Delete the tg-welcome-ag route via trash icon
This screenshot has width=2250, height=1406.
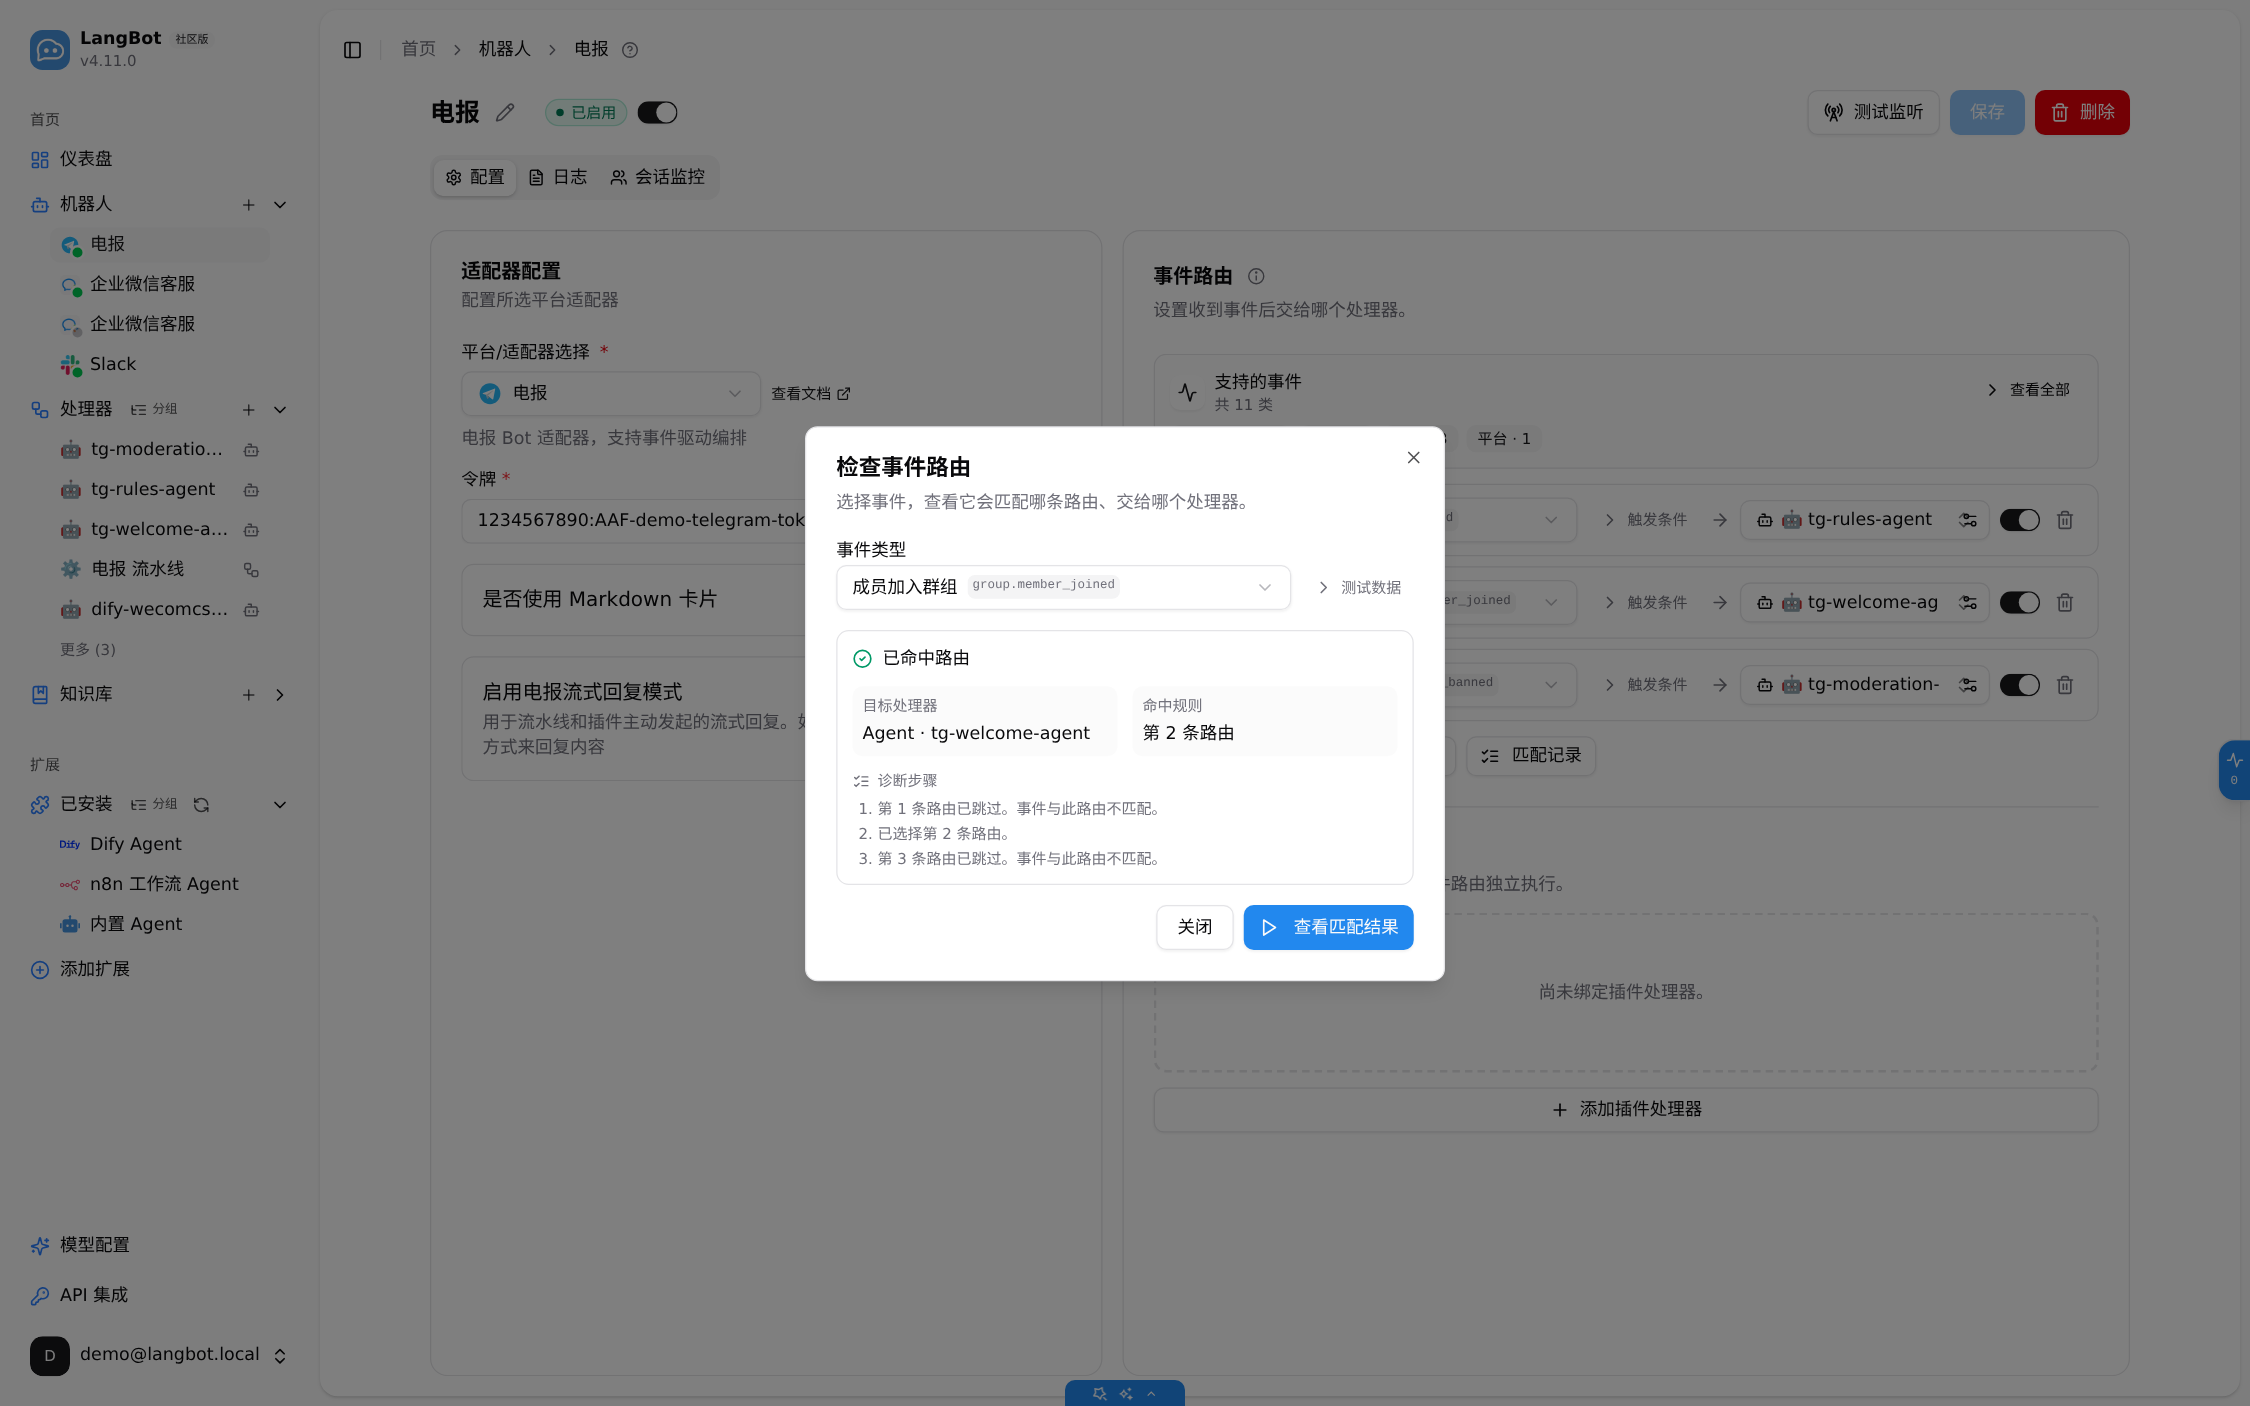(x=2065, y=603)
